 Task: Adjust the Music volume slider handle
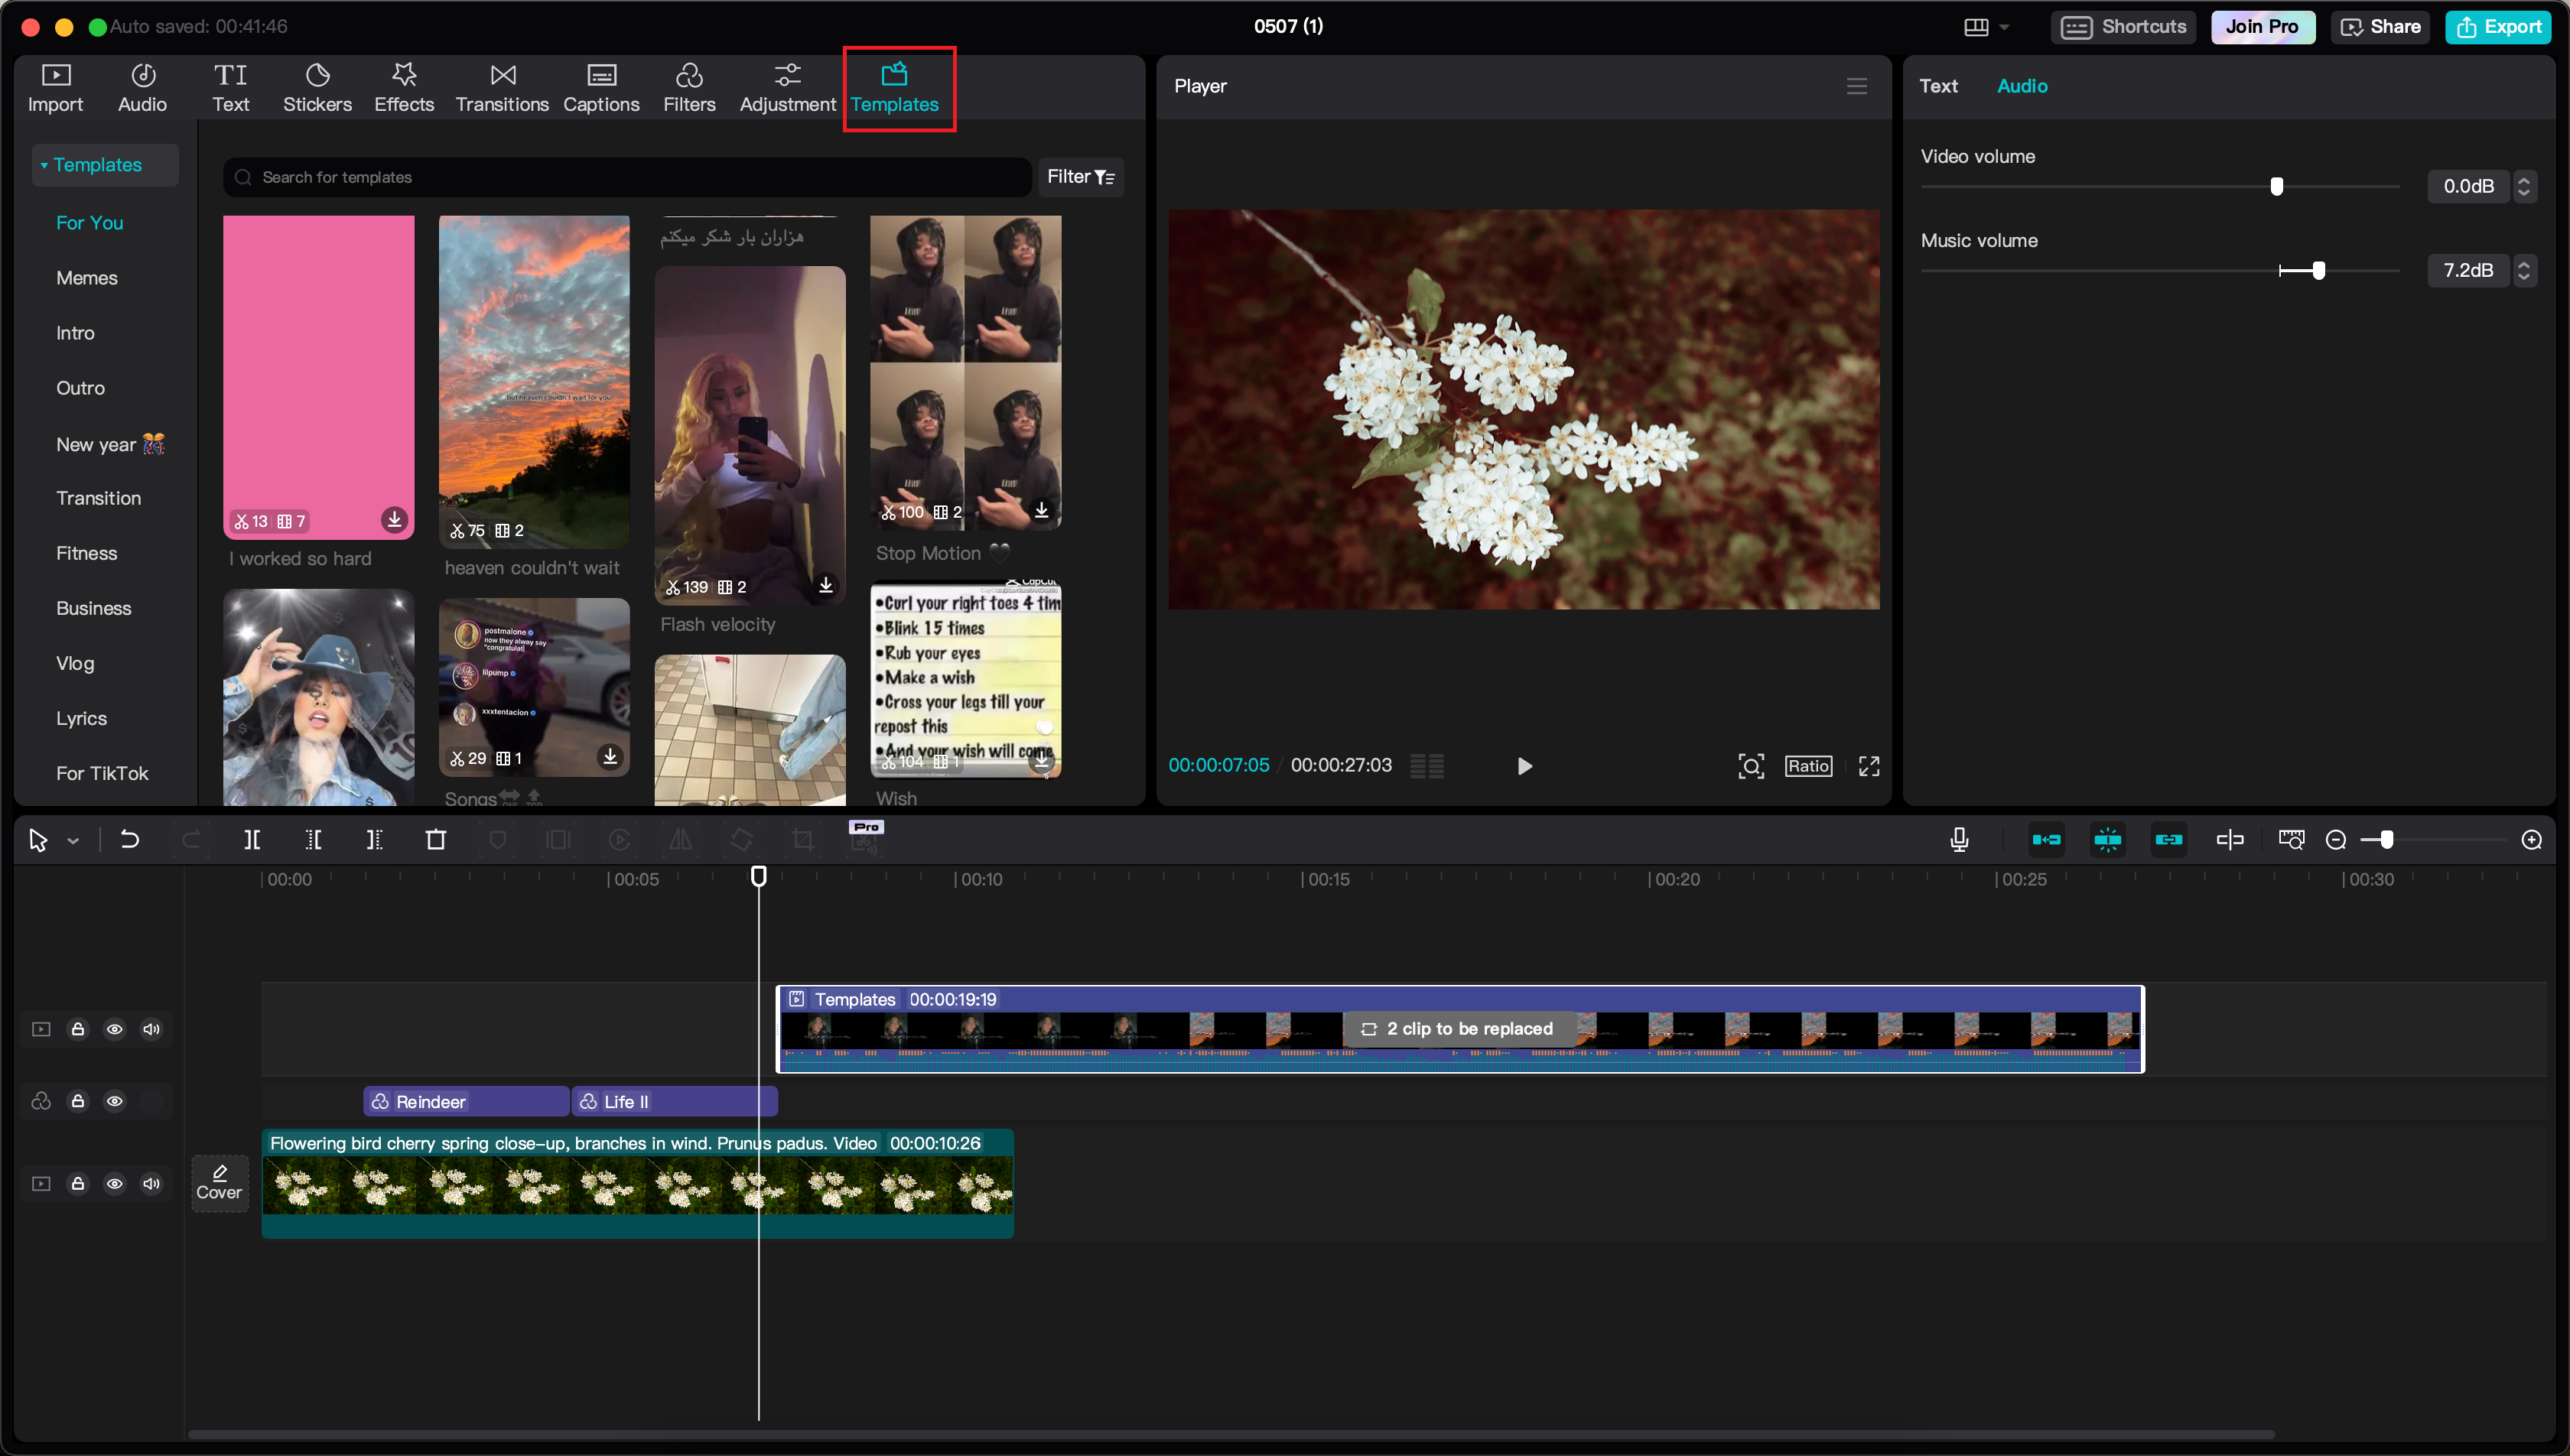[x=2318, y=270]
